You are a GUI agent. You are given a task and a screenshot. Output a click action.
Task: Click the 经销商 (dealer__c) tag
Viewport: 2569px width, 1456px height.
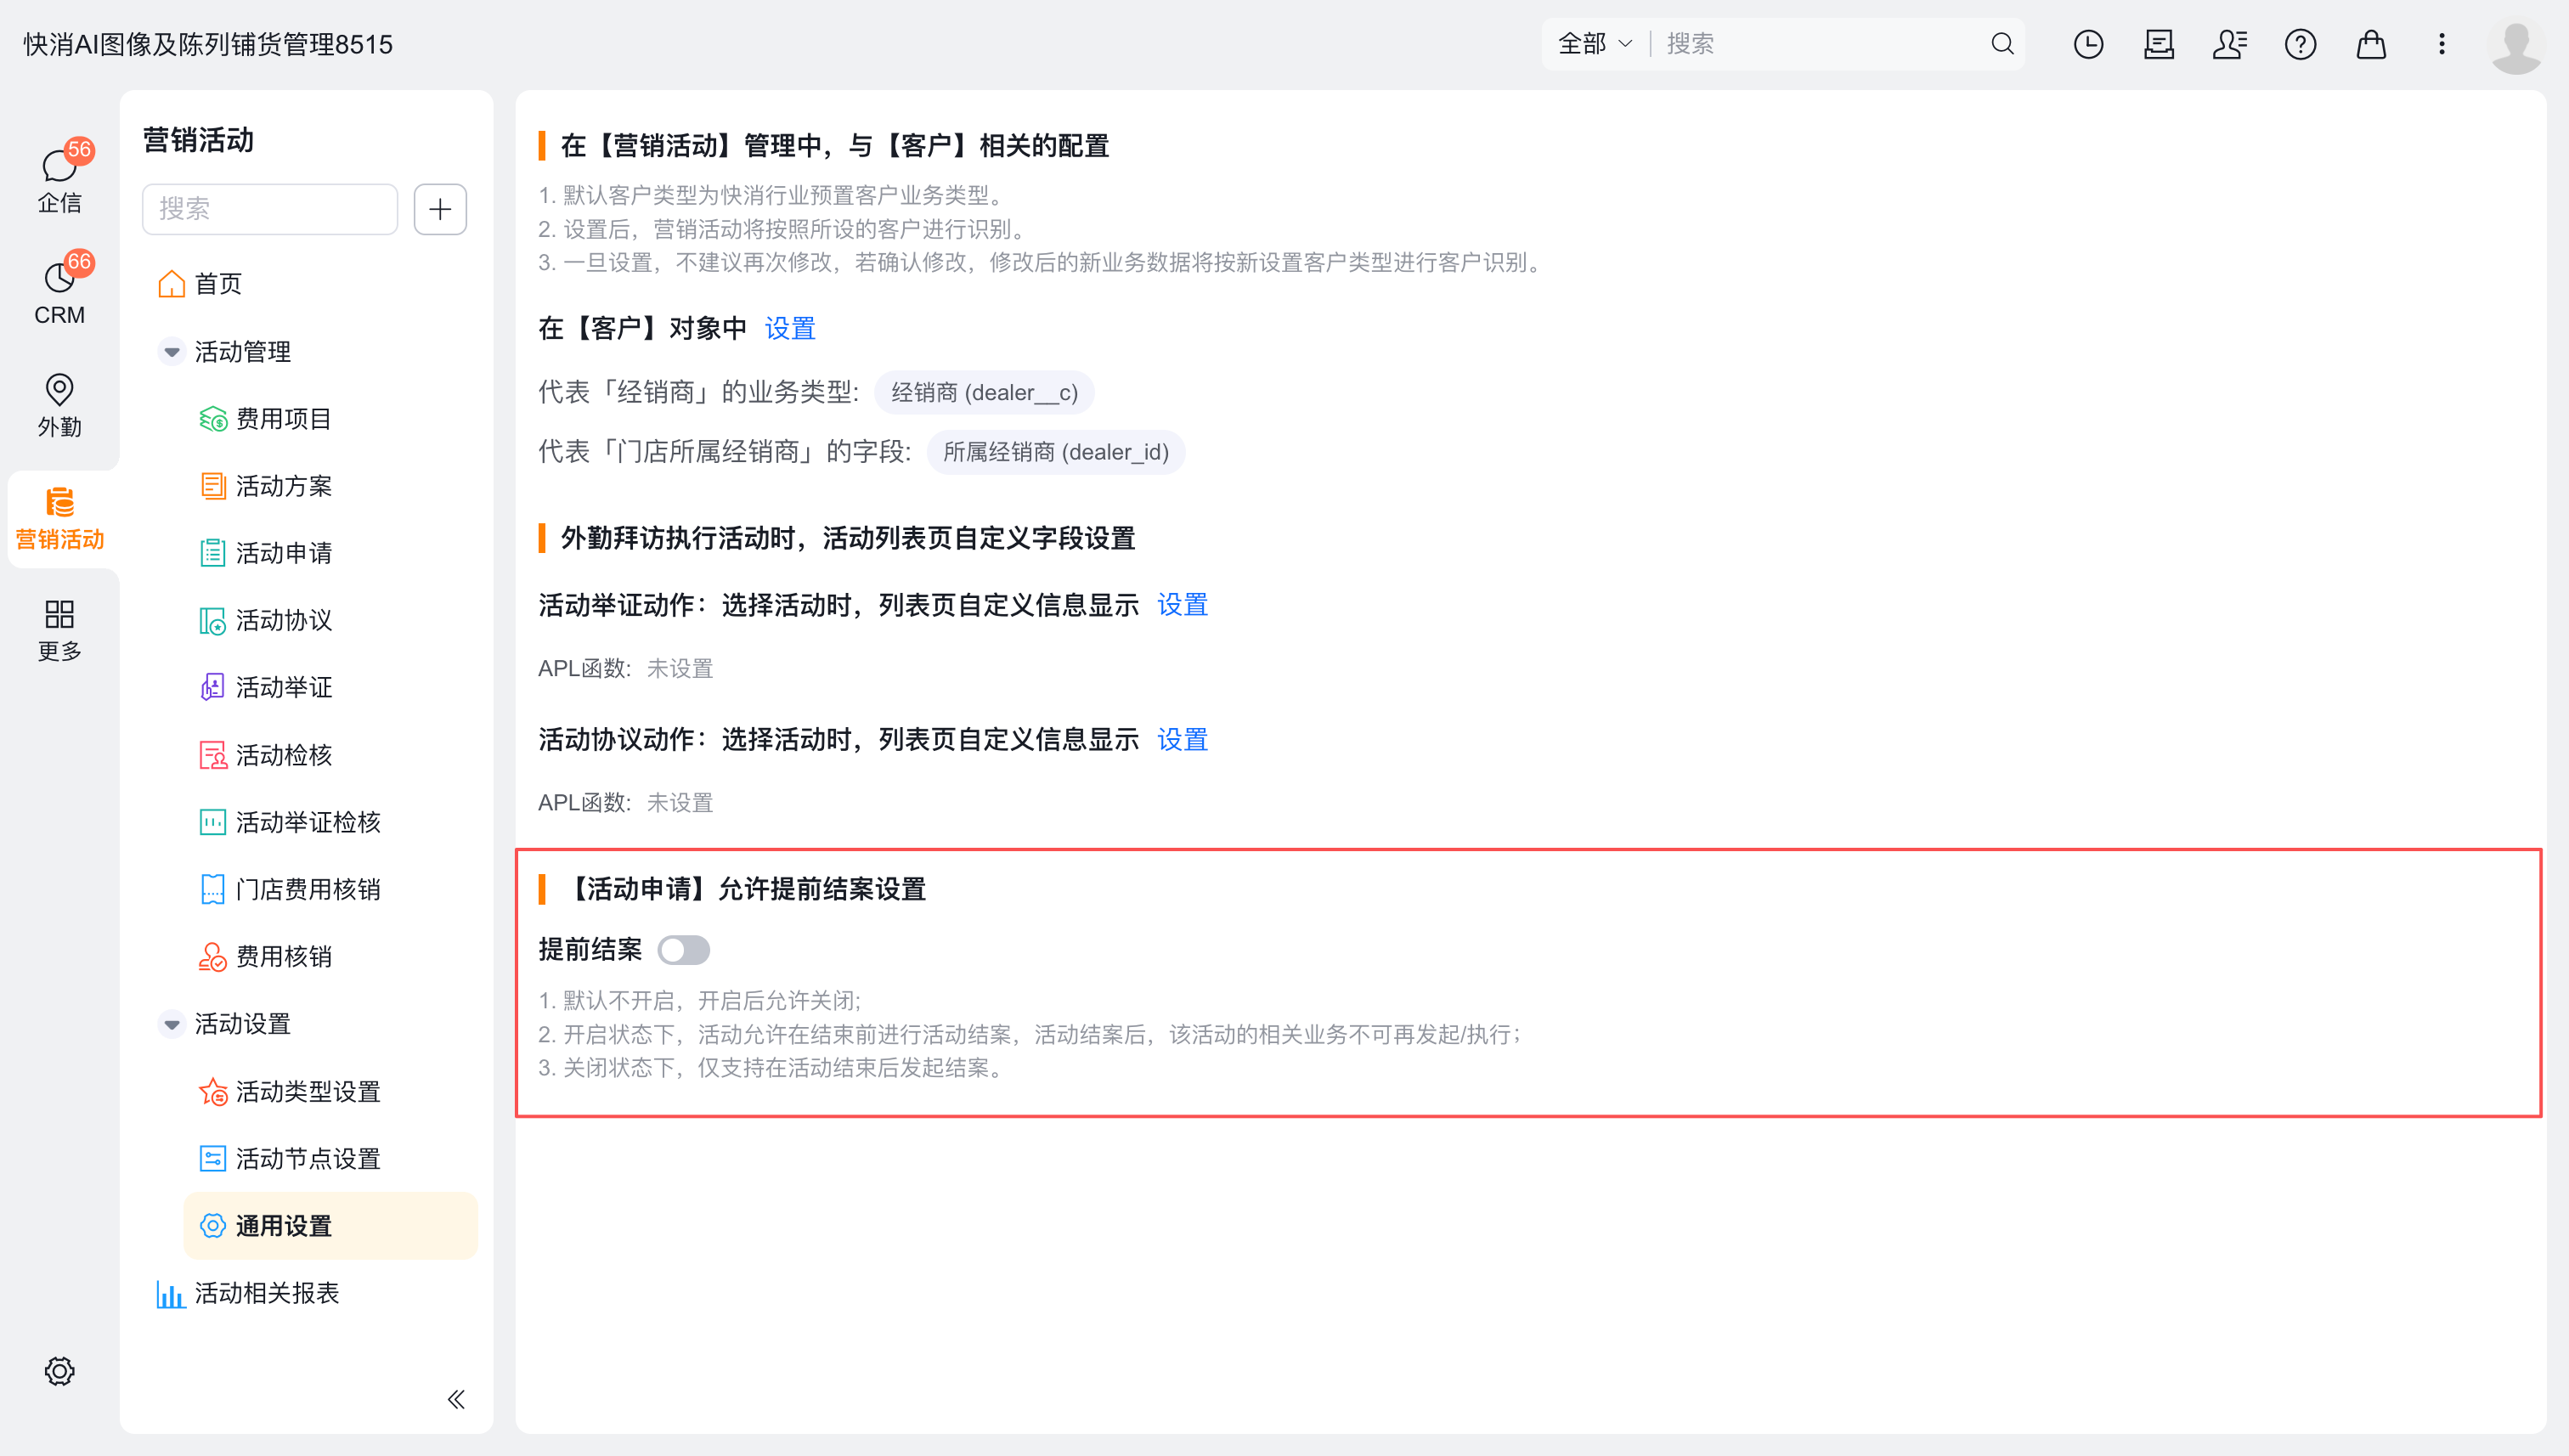(984, 392)
